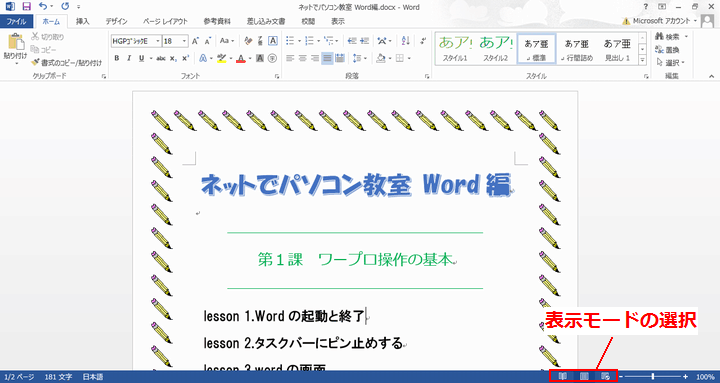
Task: Redo action in quick access toolbar
Action: tap(65, 6)
